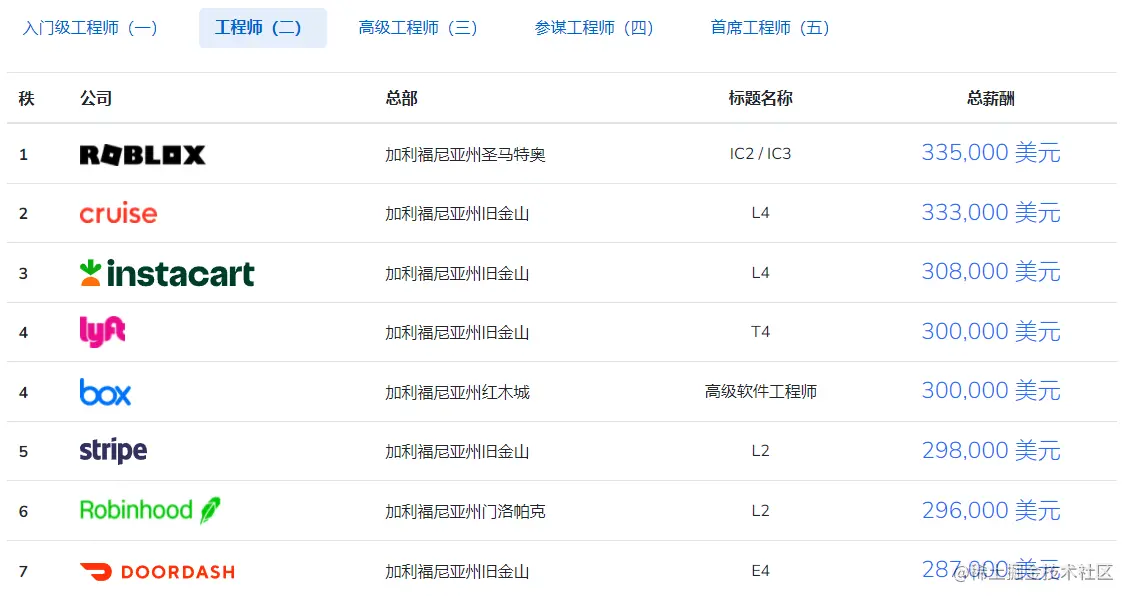Click the L4 level in Instacart row
Viewport: 1132px width, 601px height.
[x=760, y=272]
